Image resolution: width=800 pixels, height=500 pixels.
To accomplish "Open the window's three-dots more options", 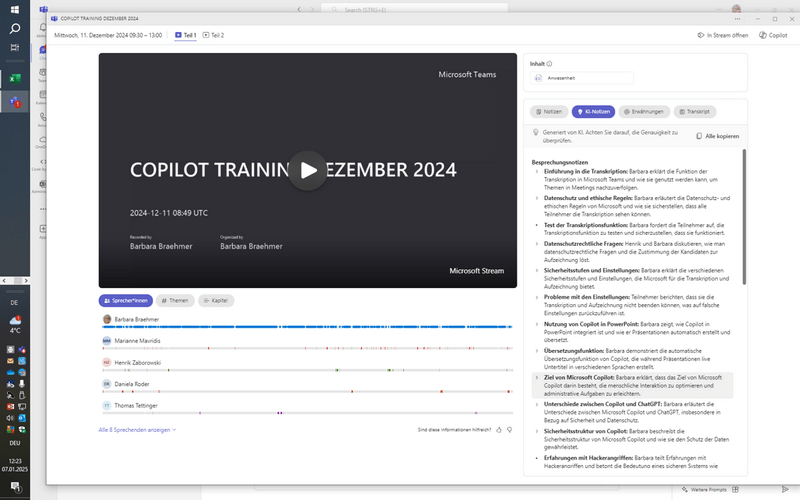I will click(735, 18).
